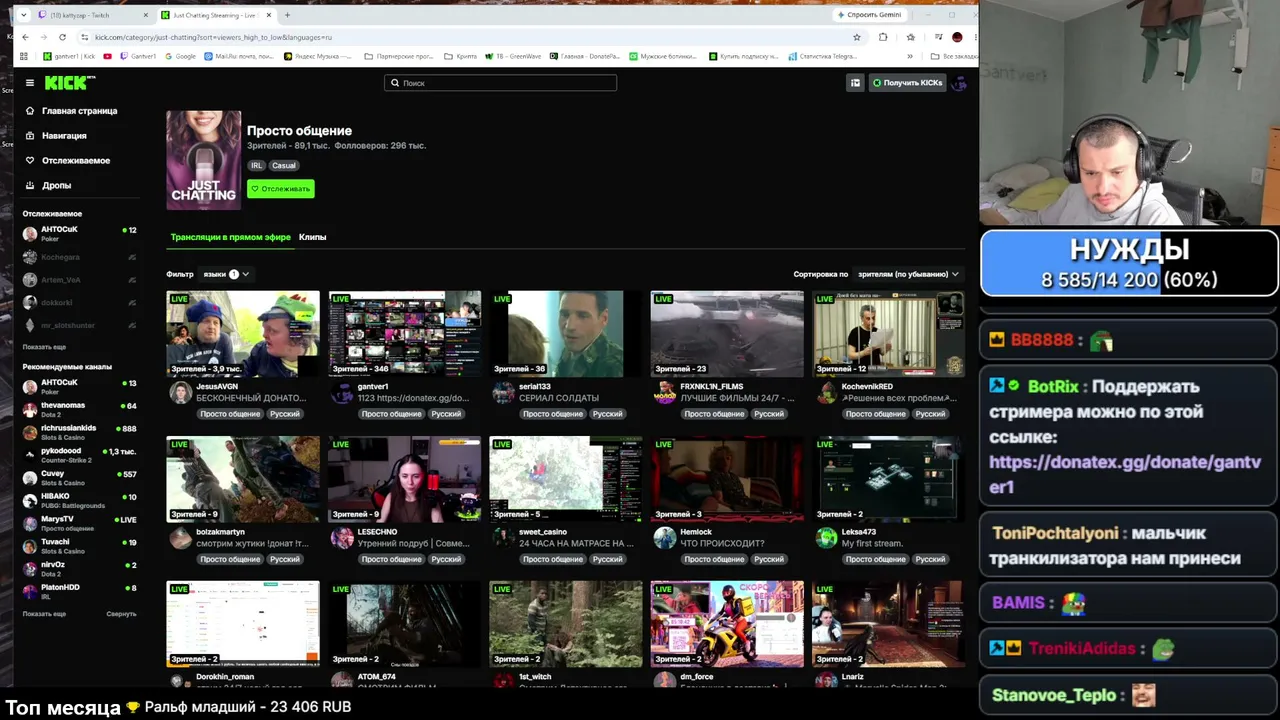Expand Показать еще under Рекомендуемые каналы
This screenshot has width=1280, height=720.
44,614
